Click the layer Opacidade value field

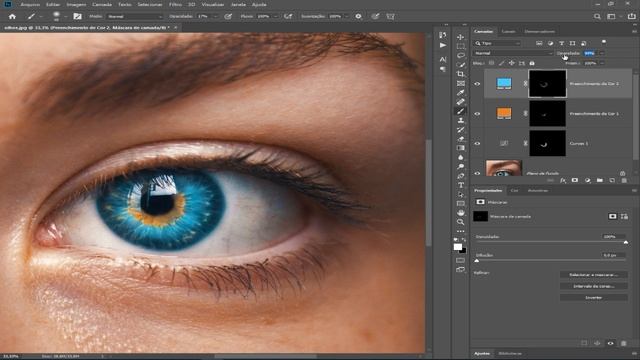click(x=590, y=53)
